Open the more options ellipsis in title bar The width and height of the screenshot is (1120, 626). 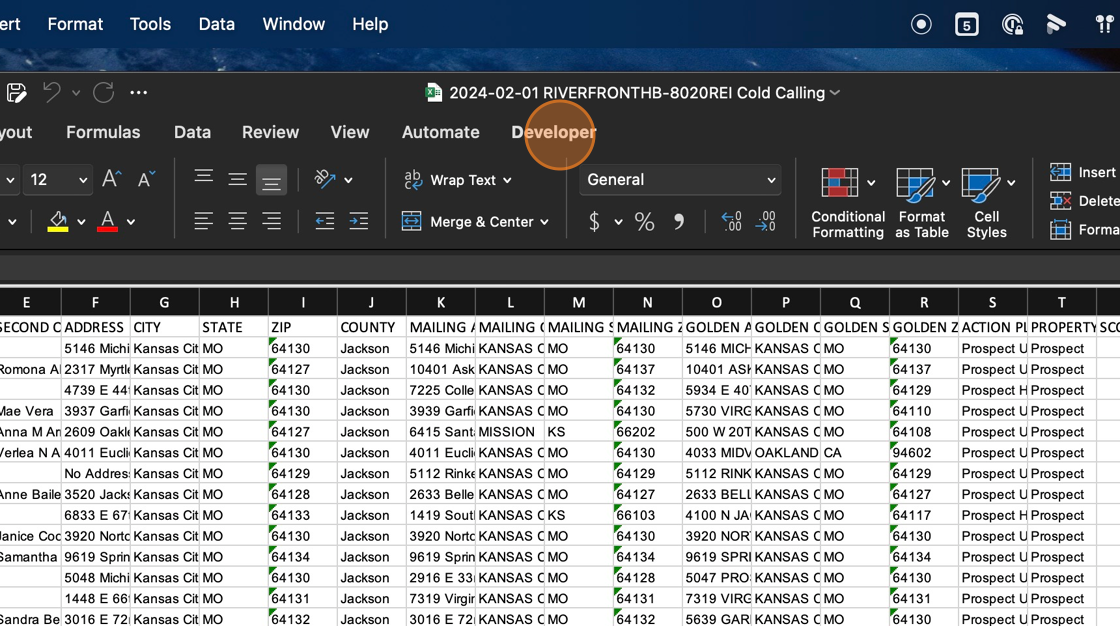139,93
